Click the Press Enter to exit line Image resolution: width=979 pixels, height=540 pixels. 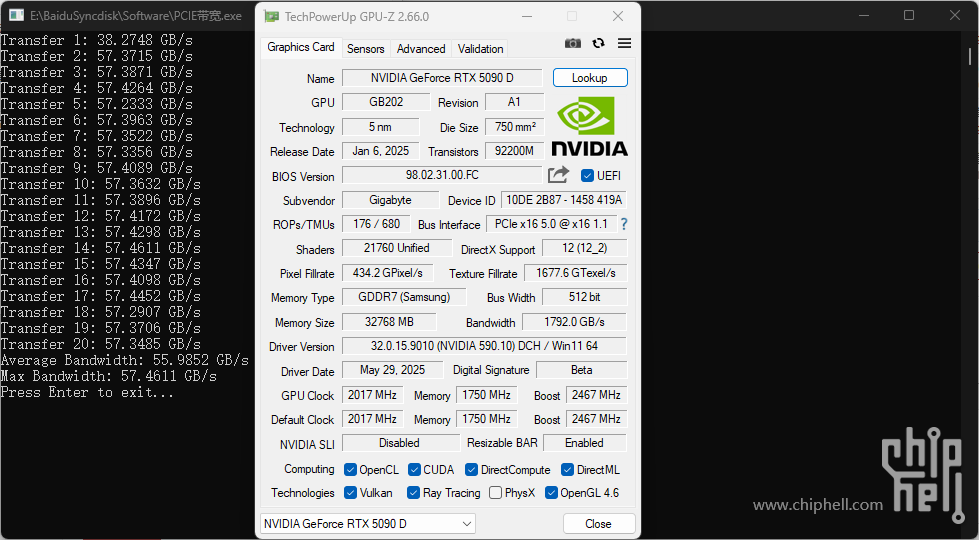(87, 392)
